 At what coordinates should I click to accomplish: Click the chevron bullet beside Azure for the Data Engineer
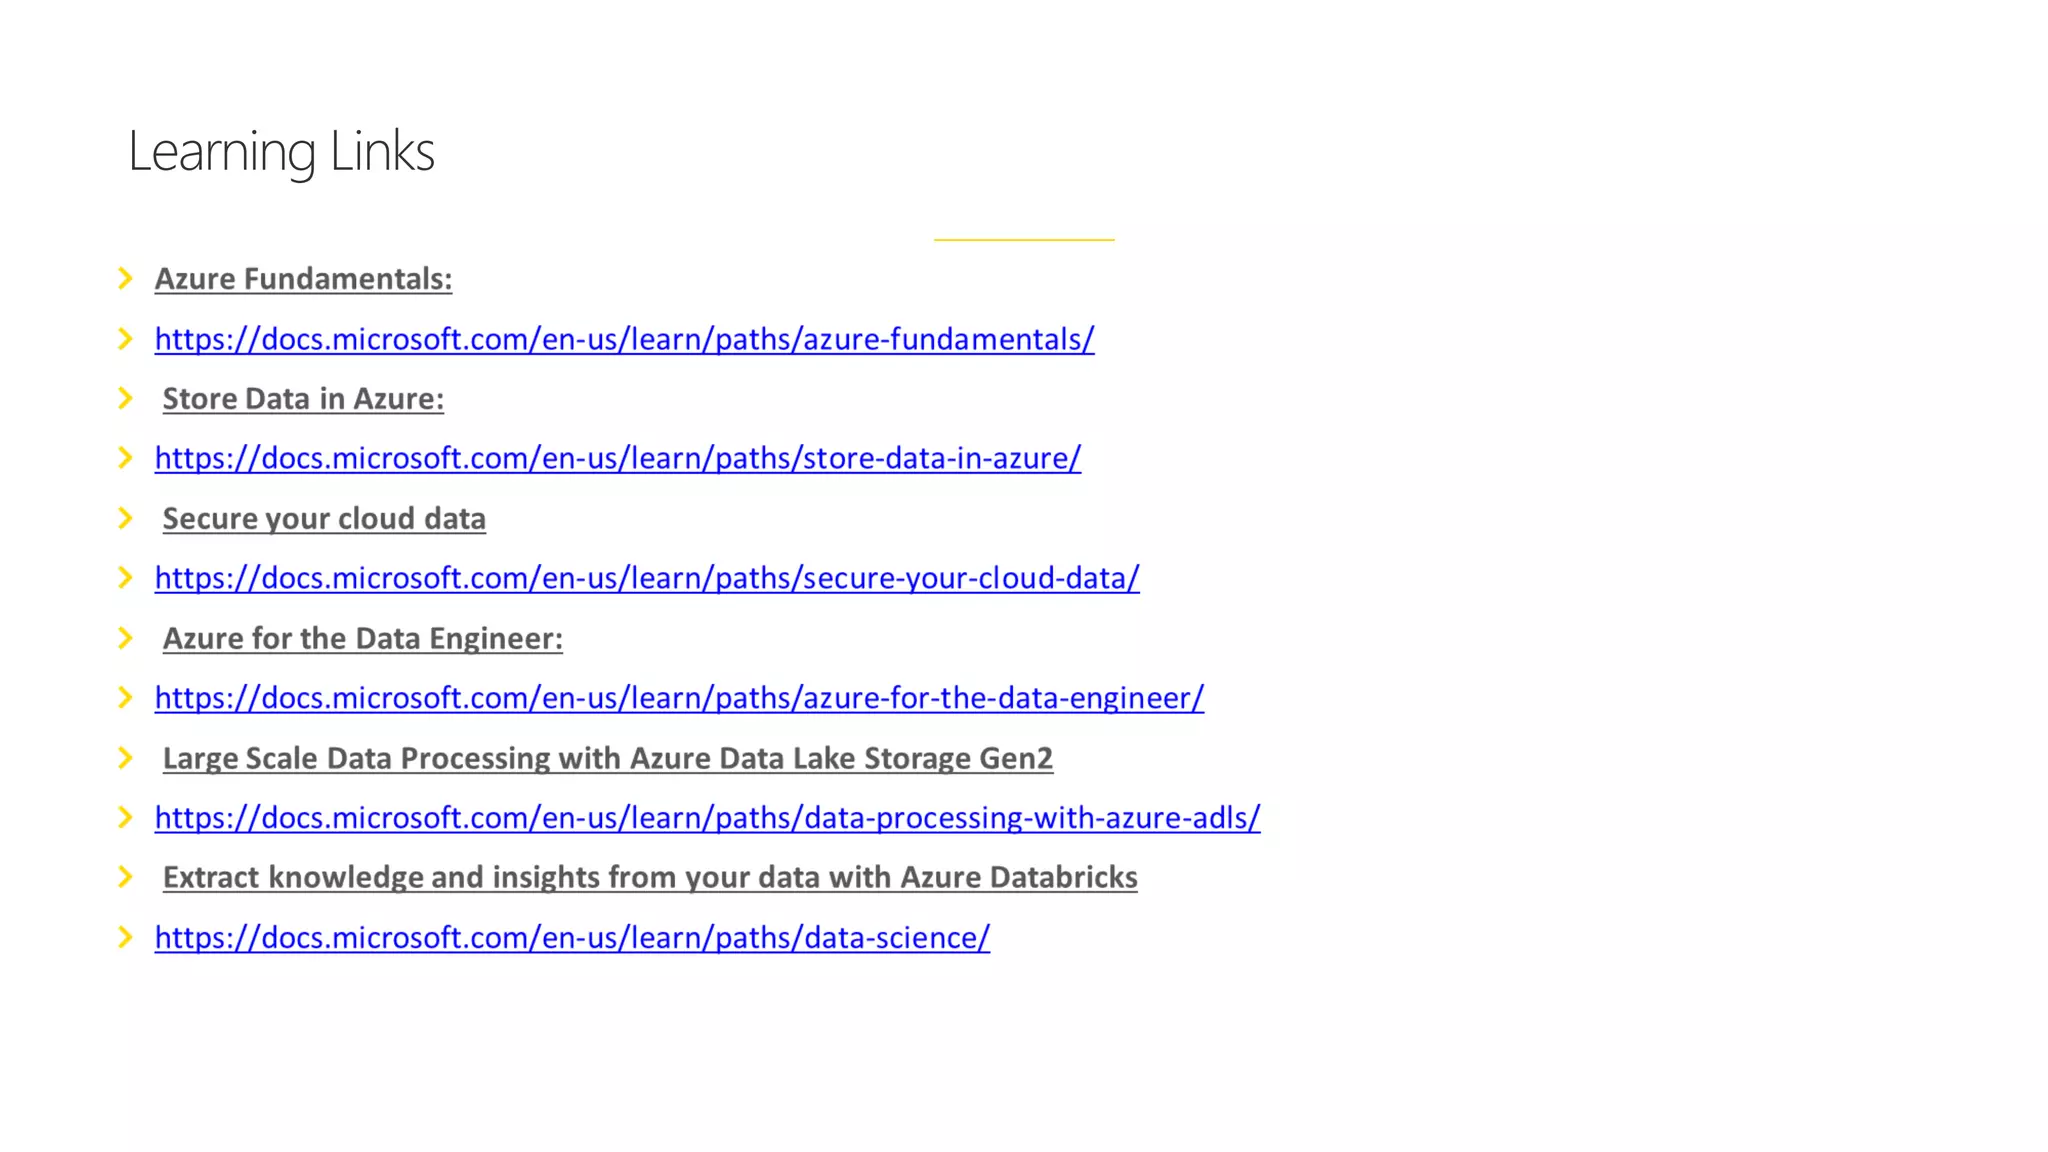125,638
